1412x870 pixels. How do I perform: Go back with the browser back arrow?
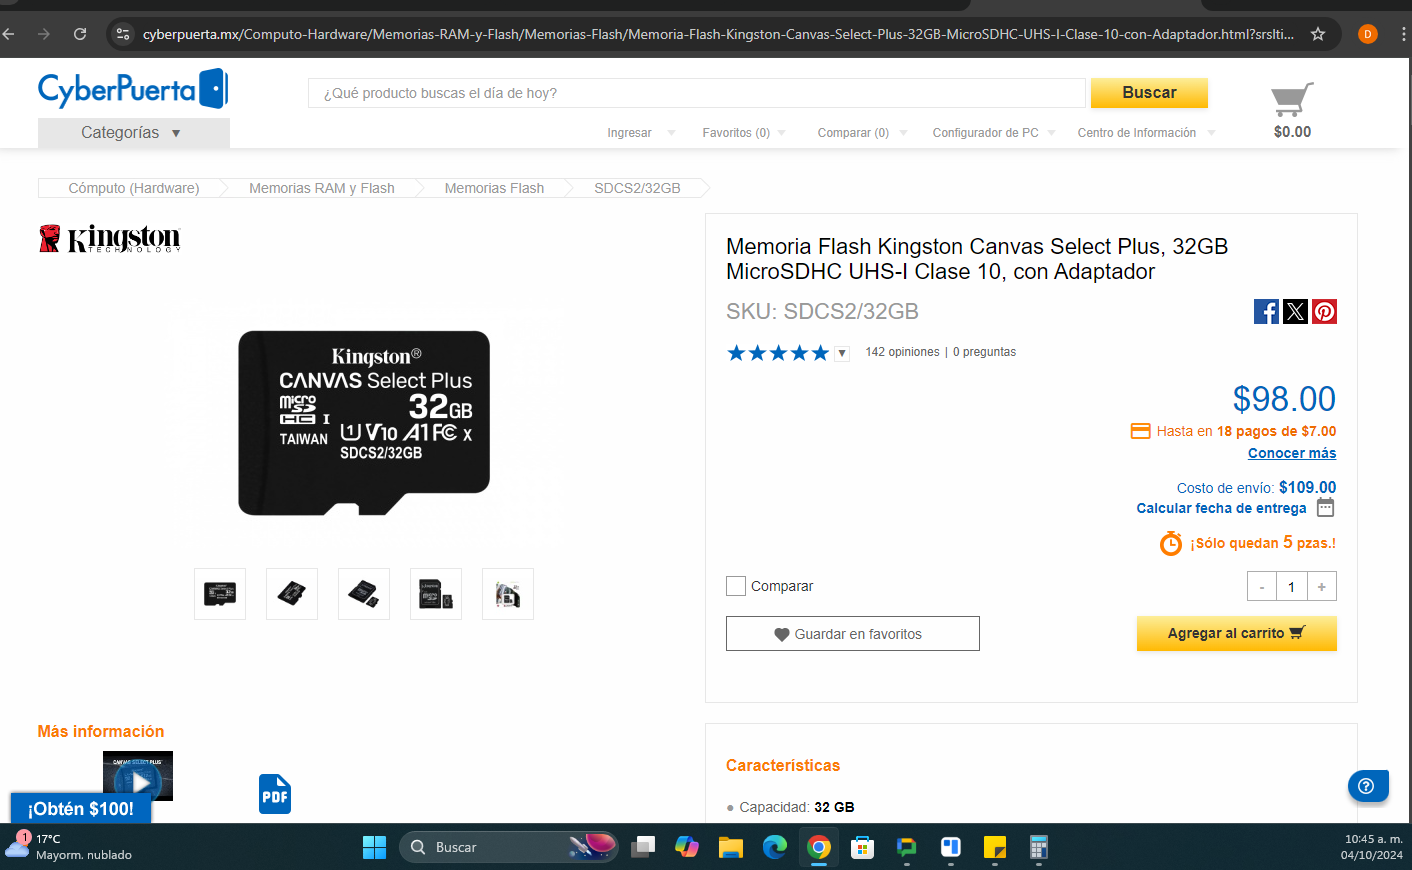click(x=8, y=34)
